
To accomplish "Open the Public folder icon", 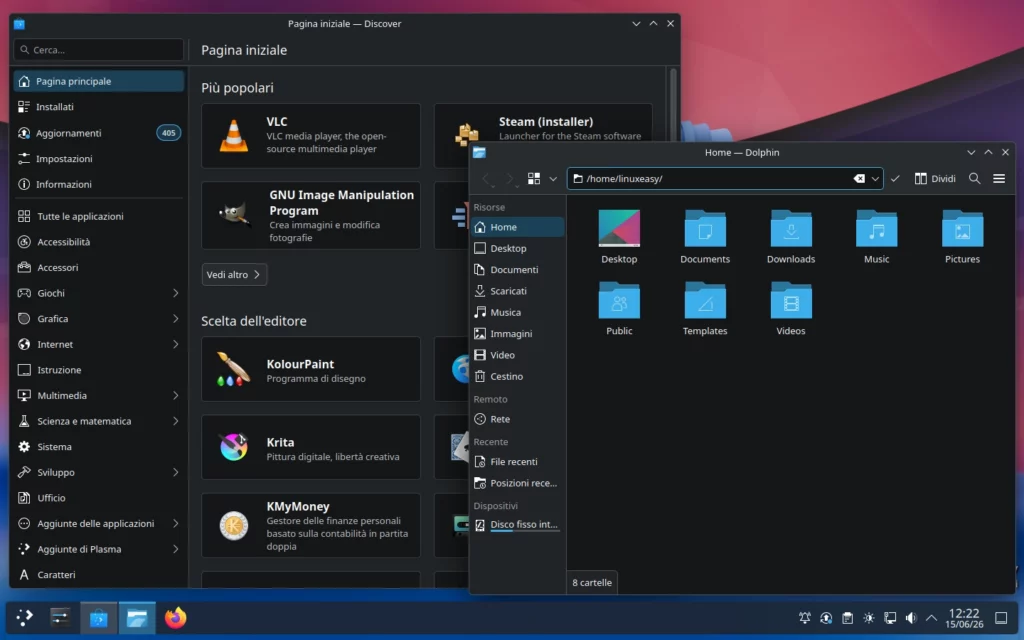I will click(x=618, y=300).
